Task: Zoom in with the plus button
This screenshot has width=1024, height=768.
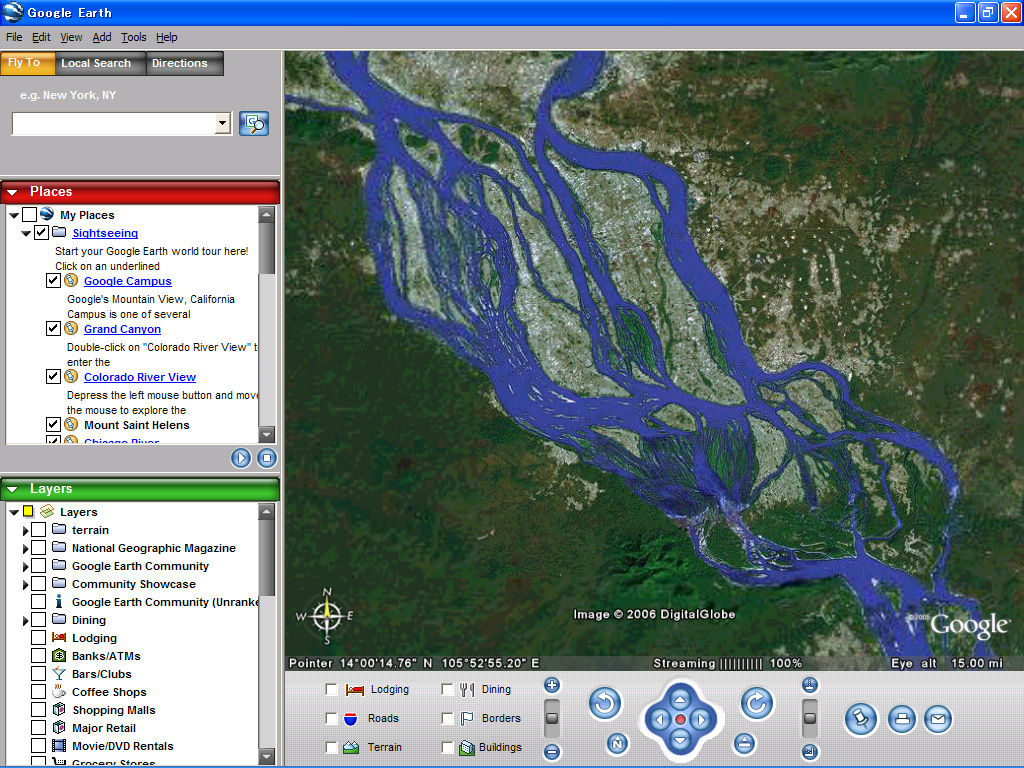Action: pyautogui.click(x=552, y=685)
